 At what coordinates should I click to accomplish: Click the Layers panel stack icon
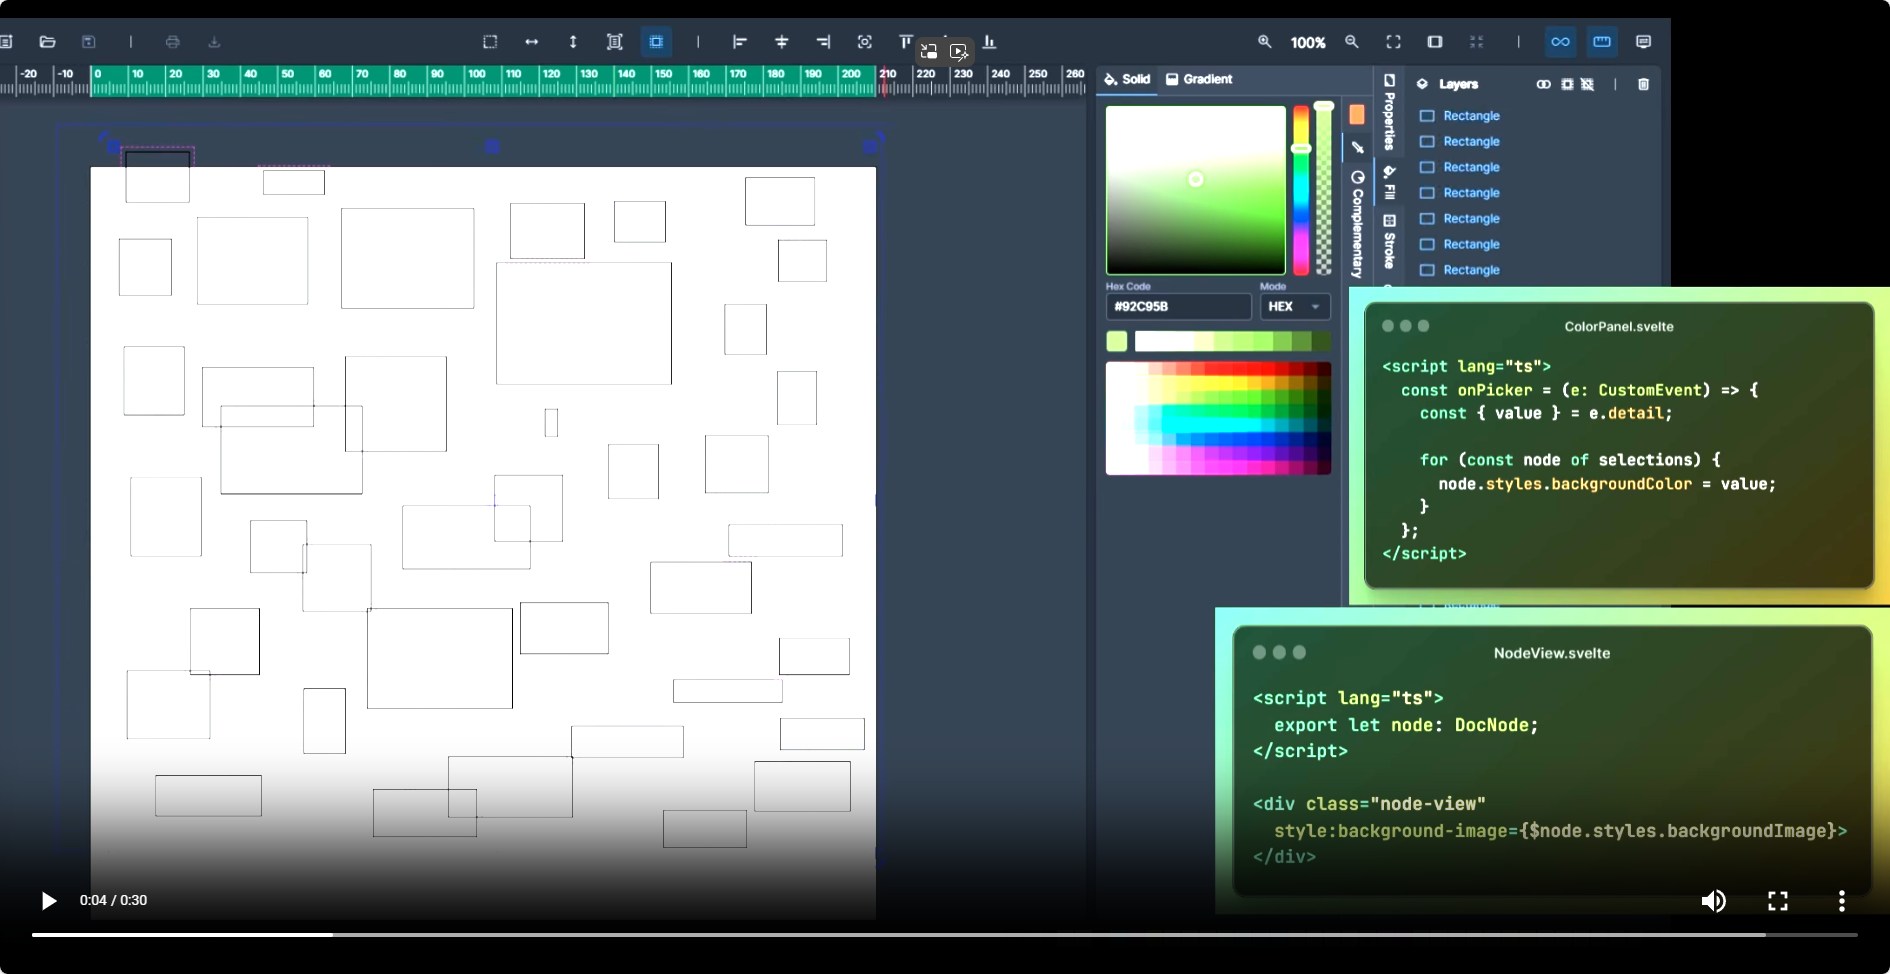(1422, 84)
